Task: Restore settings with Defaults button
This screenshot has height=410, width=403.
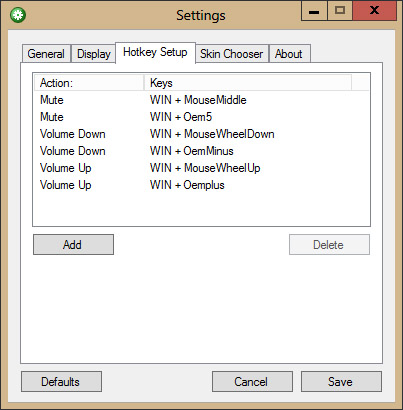Action: [61, 382]
